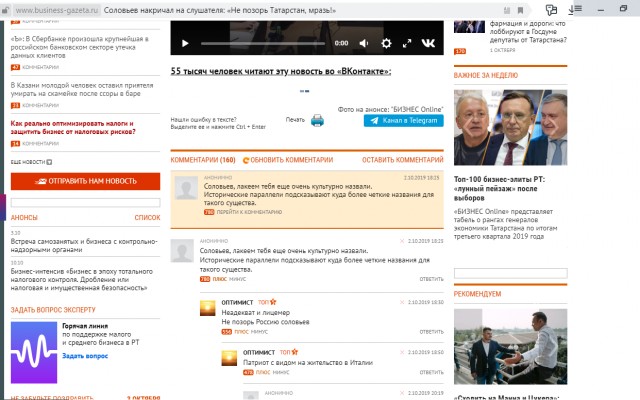Click the Печать label
This screenshot has height=400, width=640.
[x=295, y=120]
